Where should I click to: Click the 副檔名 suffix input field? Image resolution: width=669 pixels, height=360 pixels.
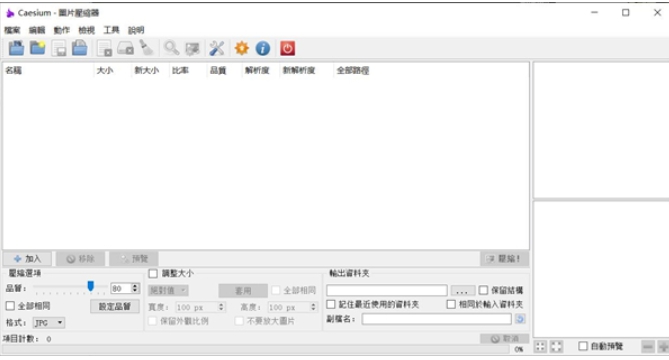[x=436, y=319]
